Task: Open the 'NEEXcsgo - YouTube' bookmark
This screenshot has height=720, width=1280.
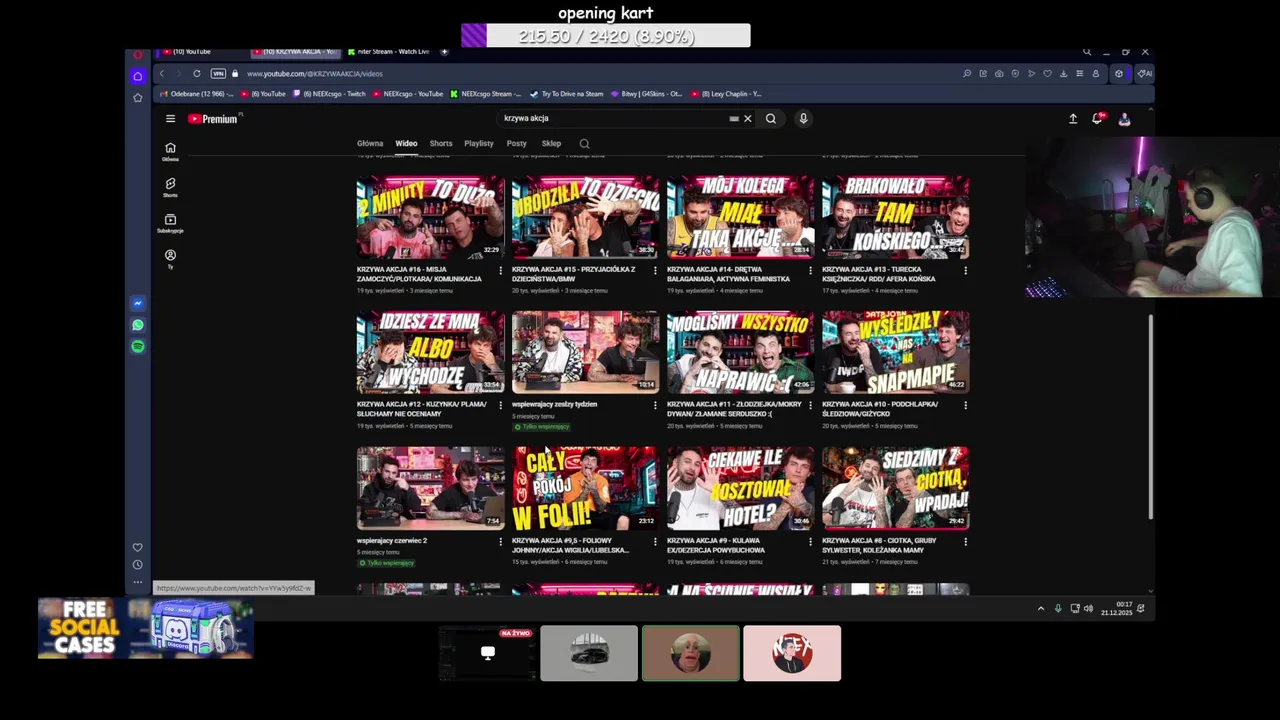Action: (x=408, y=94)
